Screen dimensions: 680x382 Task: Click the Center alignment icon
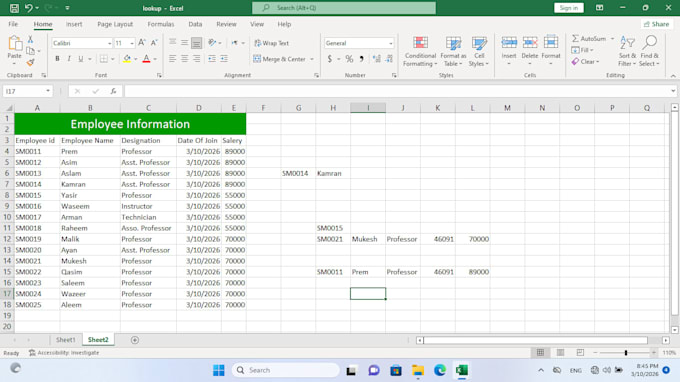(185, 59)
